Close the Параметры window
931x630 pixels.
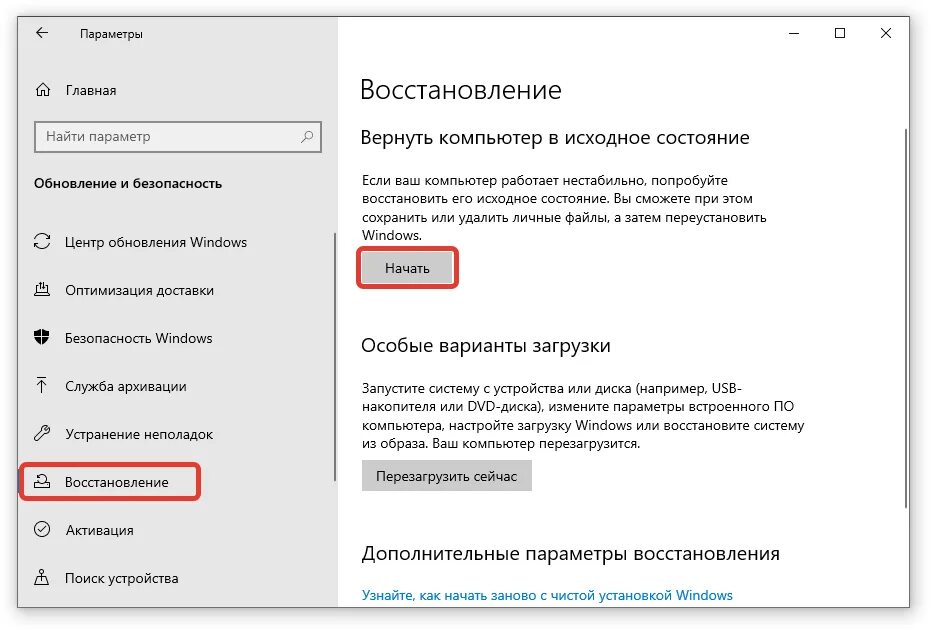885,33
